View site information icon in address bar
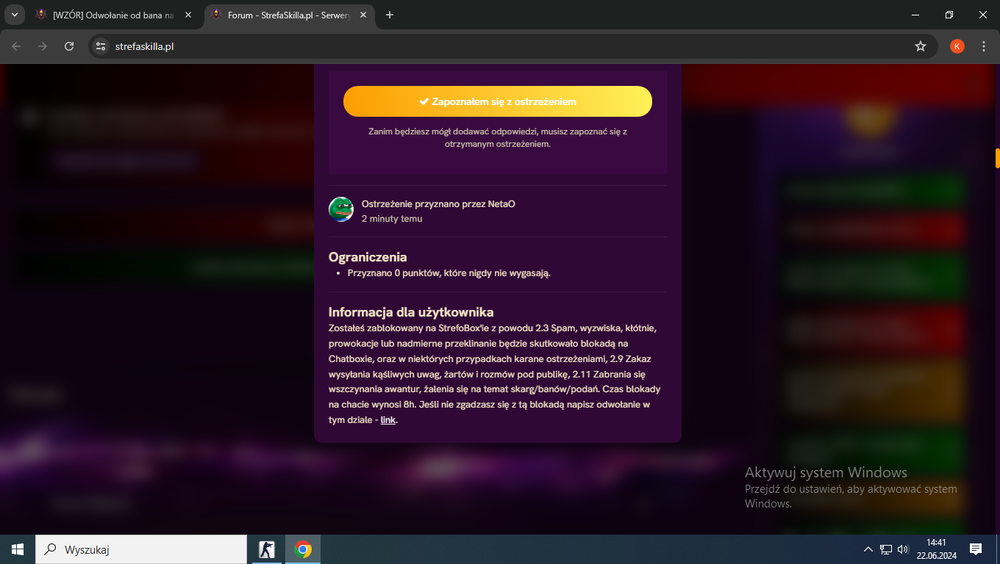Screen dimensions: 1000x564 100,46
